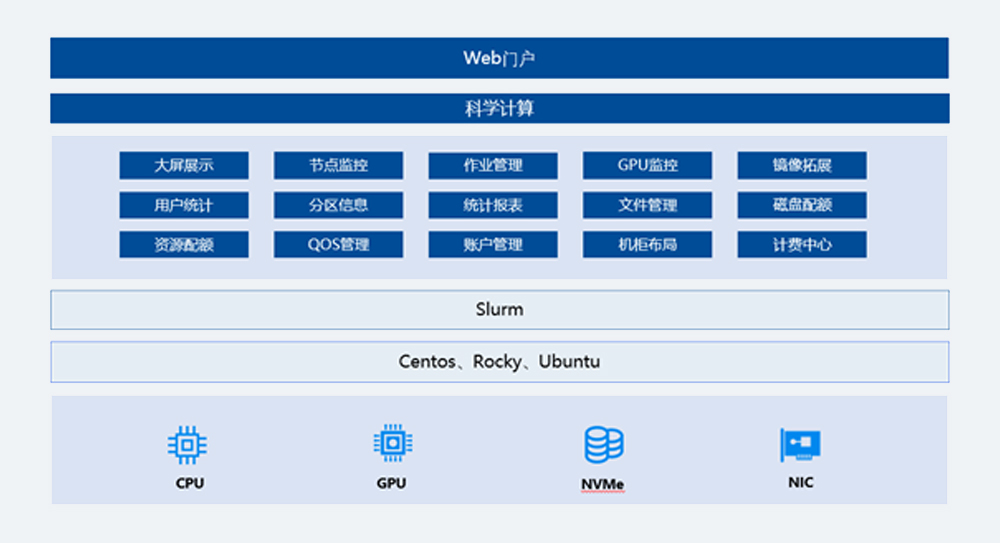
Task: Click the 文件管理 block
Action: (647, 205)
